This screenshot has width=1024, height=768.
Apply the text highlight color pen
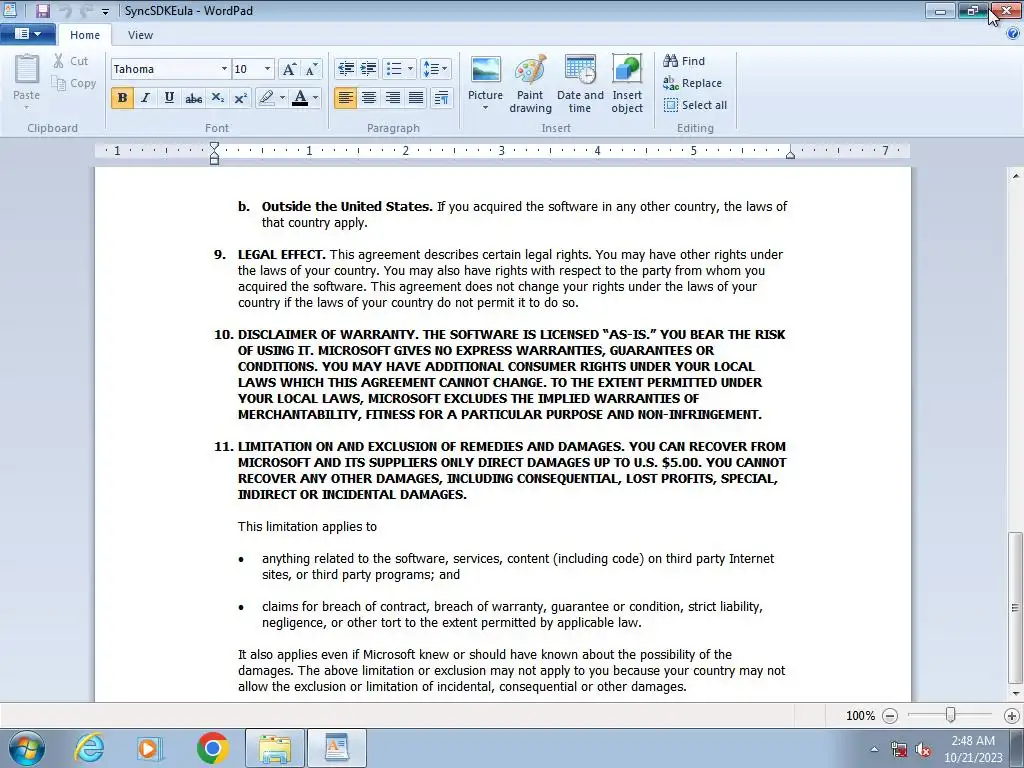[266, 98]
